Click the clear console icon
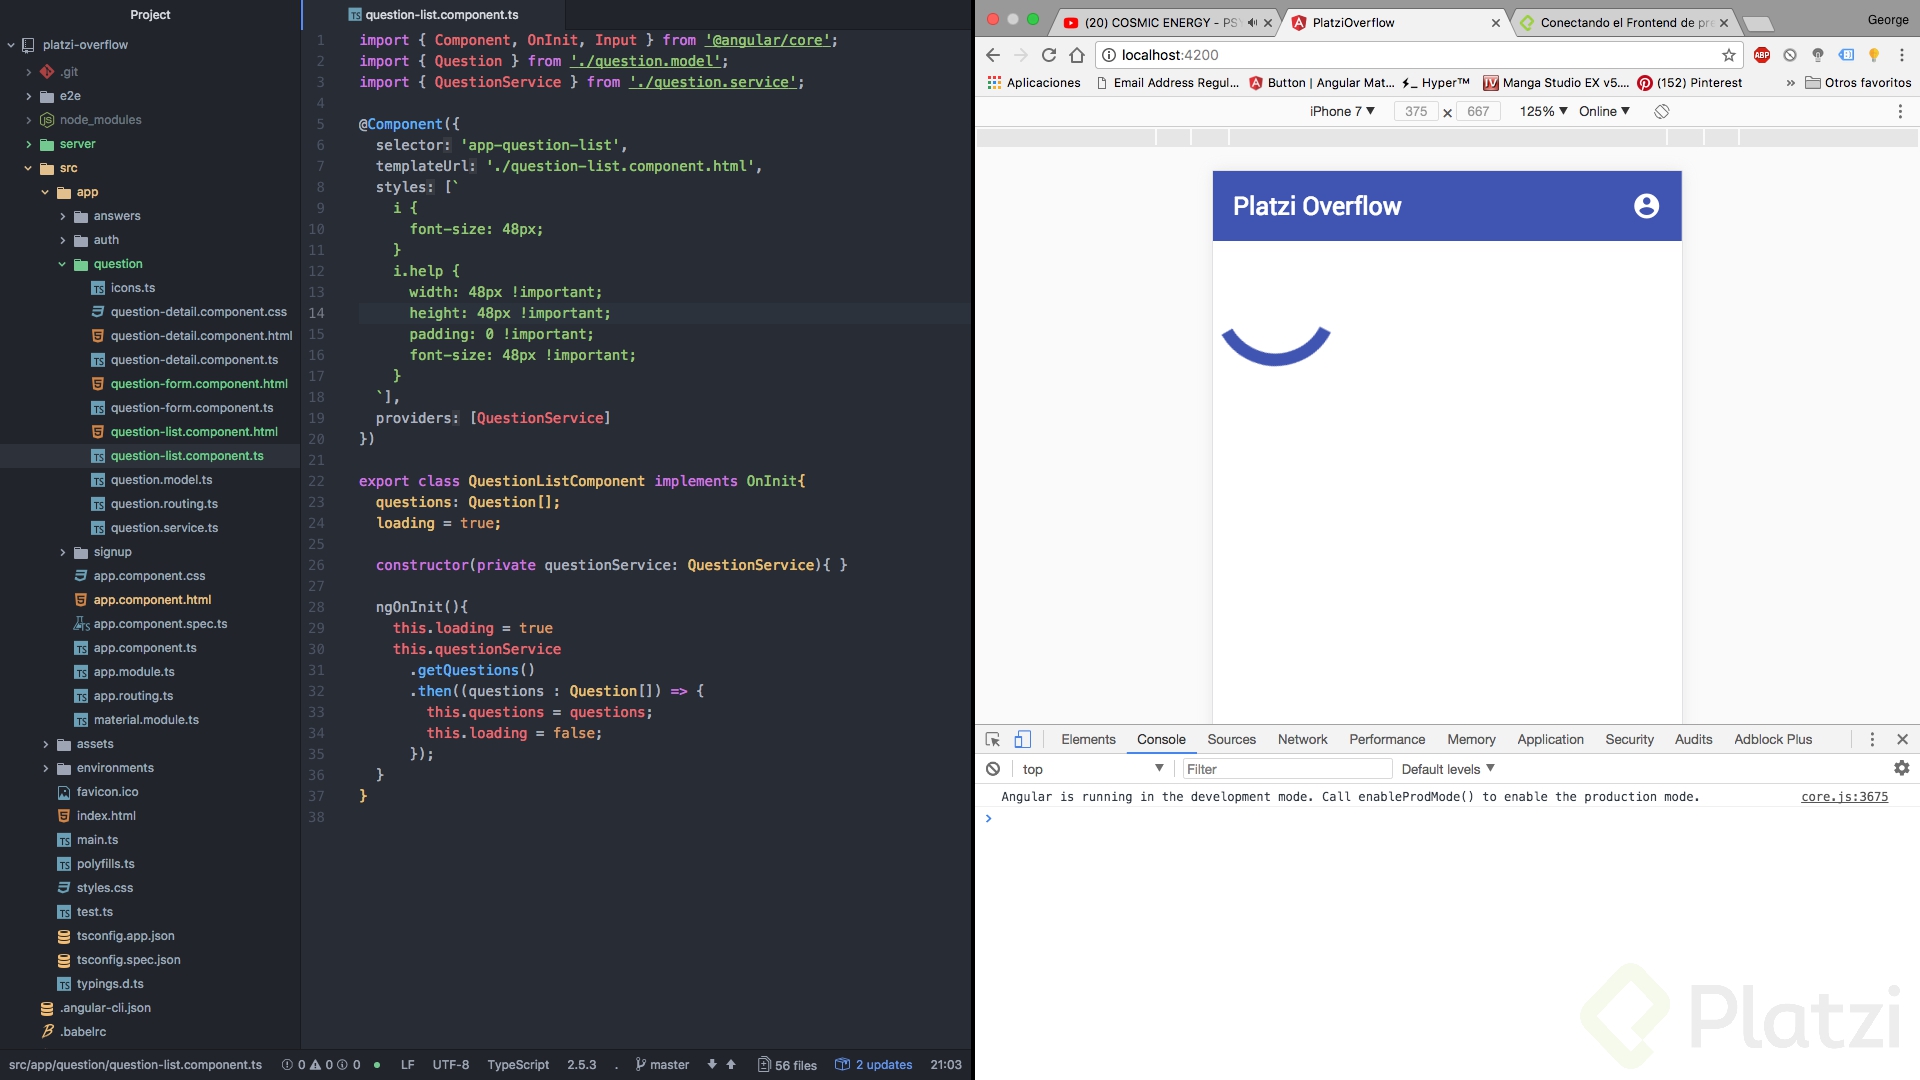Screen dimensions: 1920x1080 [992, 769]
